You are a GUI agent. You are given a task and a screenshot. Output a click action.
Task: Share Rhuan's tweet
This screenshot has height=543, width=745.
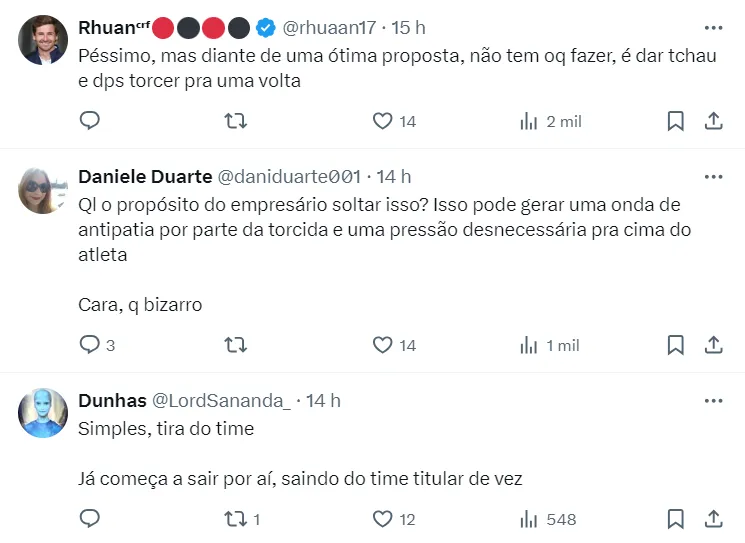(x=714, y=121)
